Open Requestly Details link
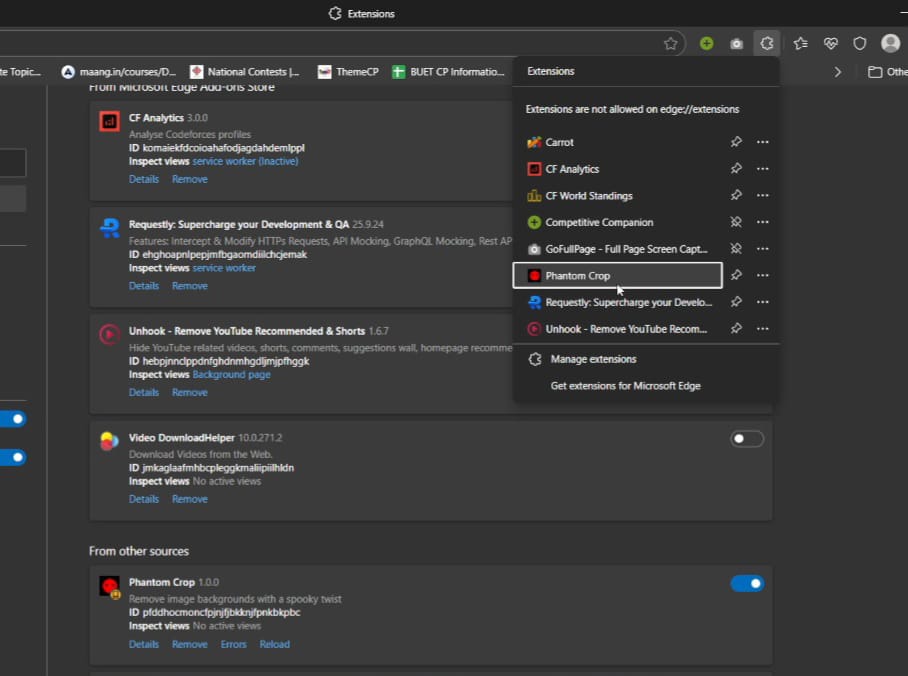The image size is (908, 676). point(144,286)
